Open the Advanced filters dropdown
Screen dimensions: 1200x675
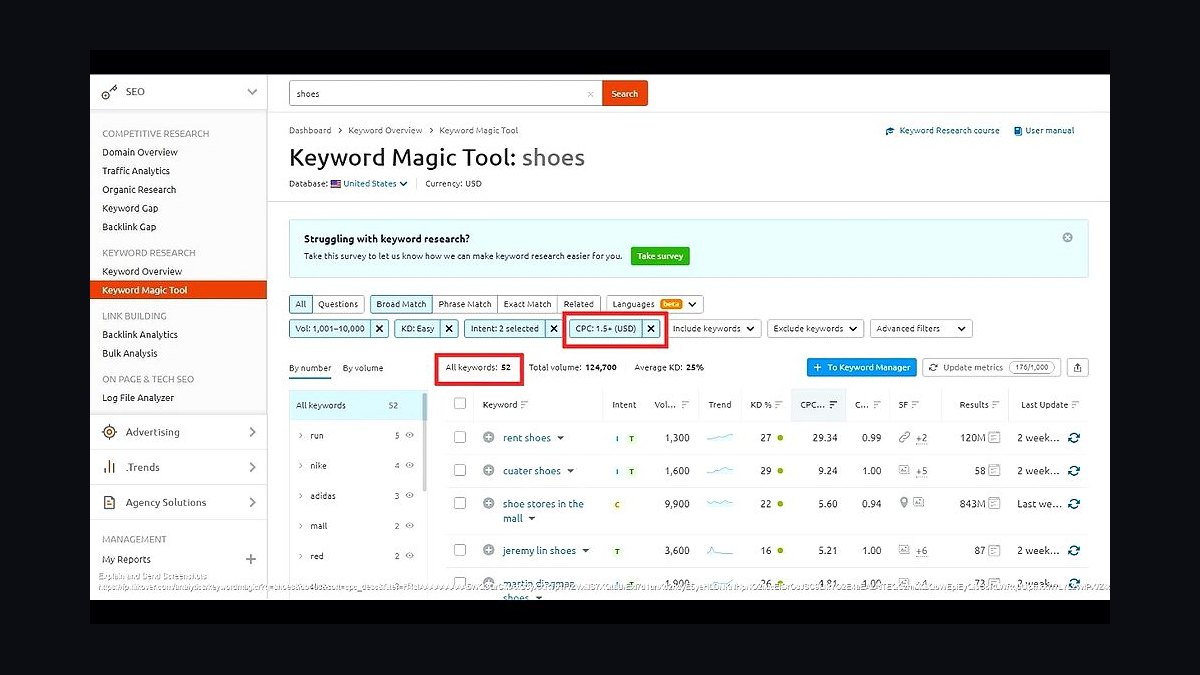tap(921, 328)
